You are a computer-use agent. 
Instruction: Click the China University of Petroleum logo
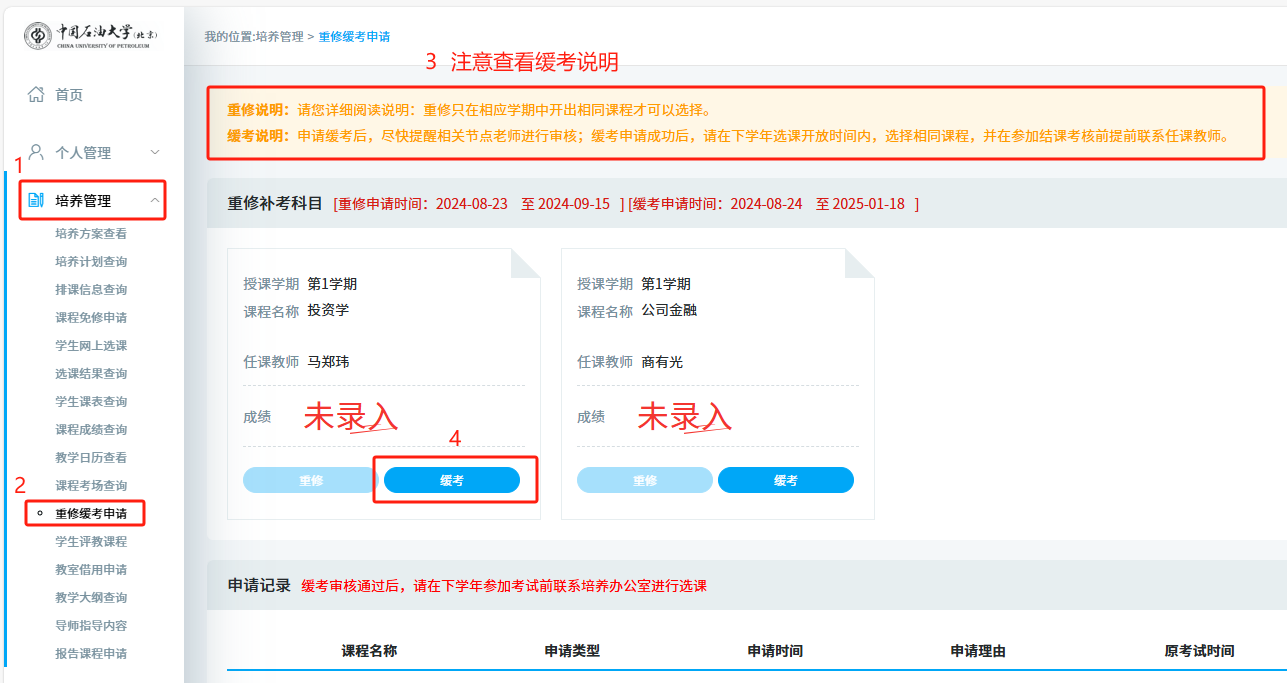(x=91, y=36)
